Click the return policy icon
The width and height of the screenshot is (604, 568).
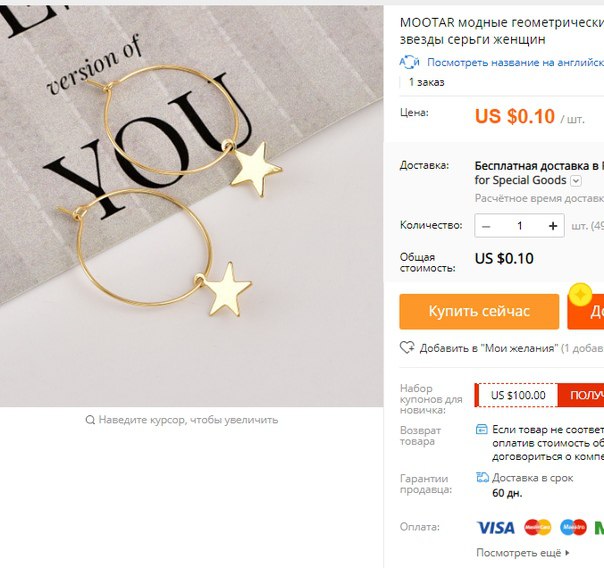[482, 429]
